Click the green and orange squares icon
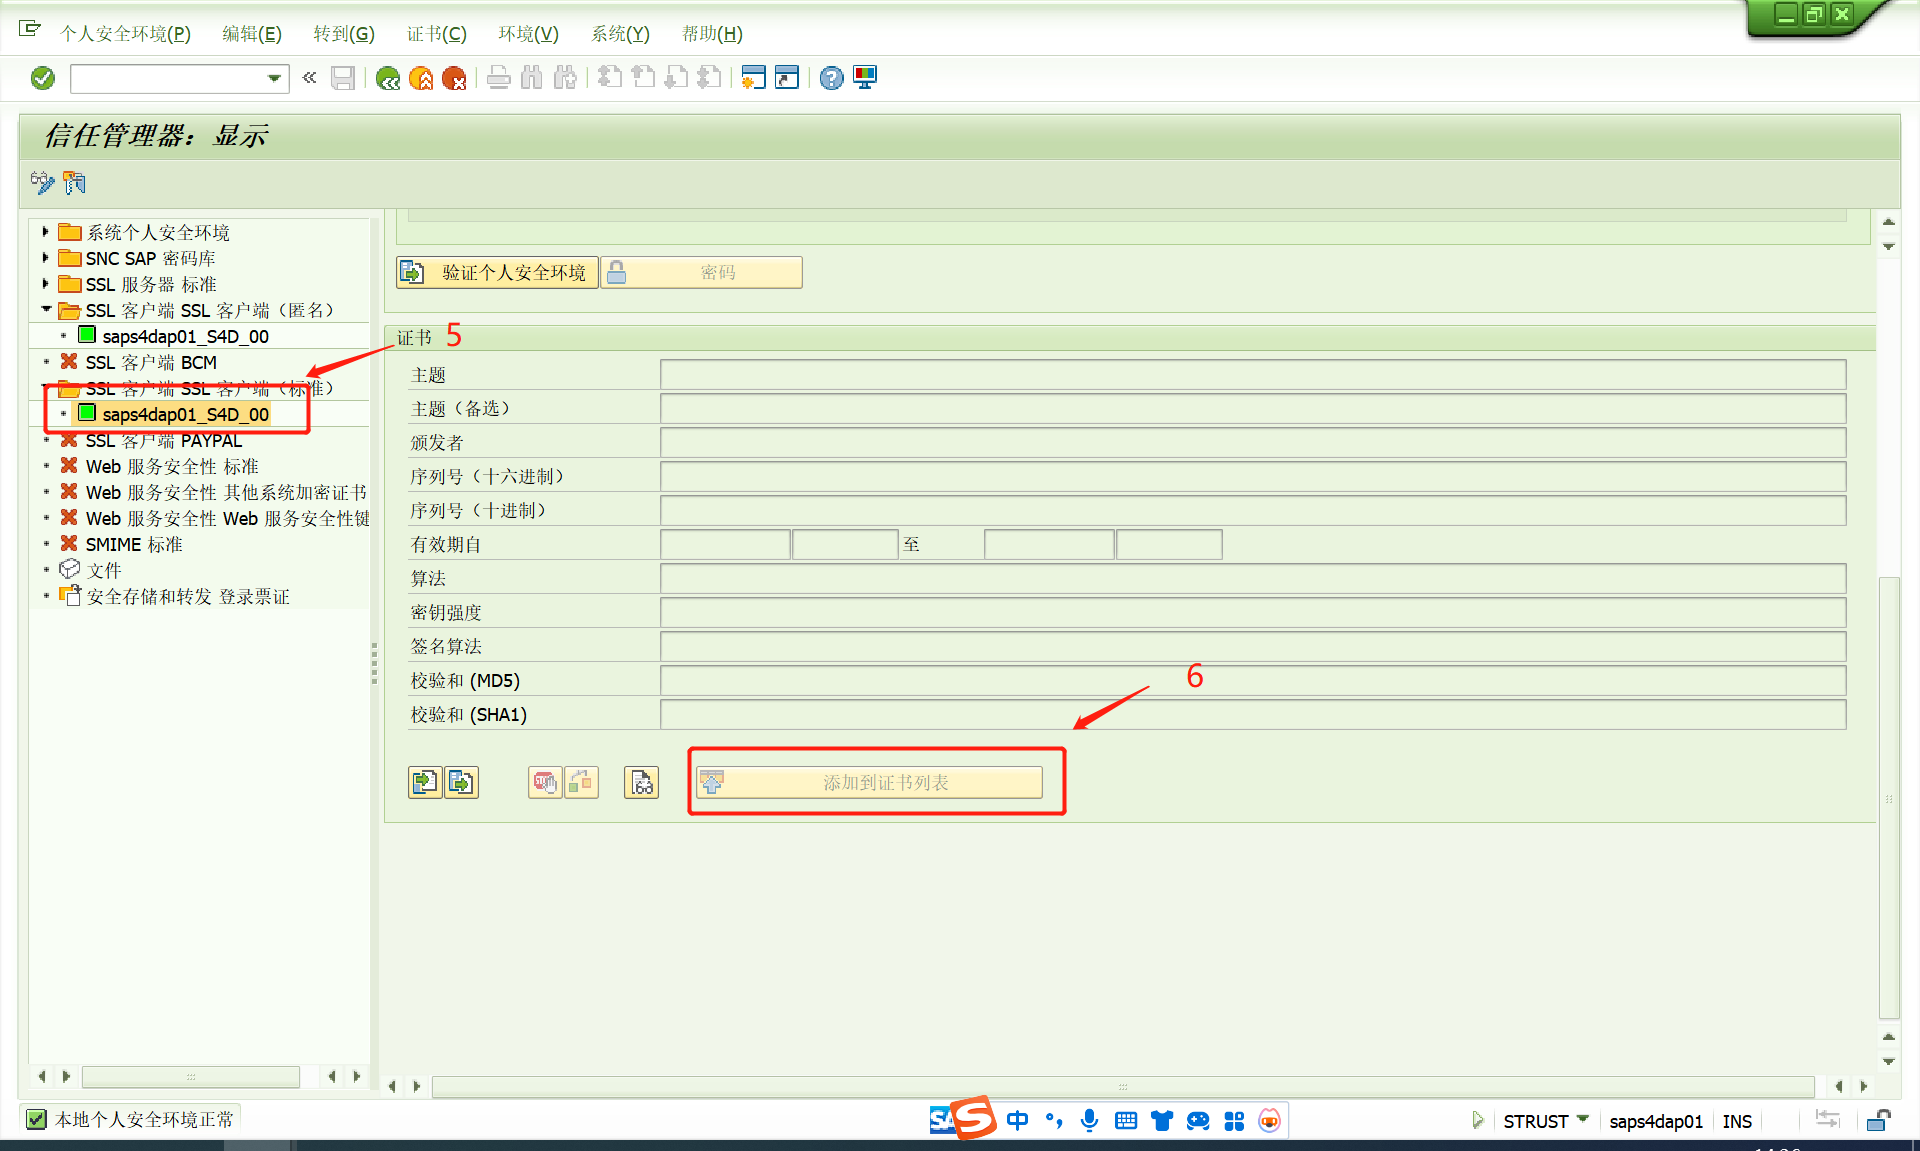The image size is (1920, 1151). click(581, 782)
